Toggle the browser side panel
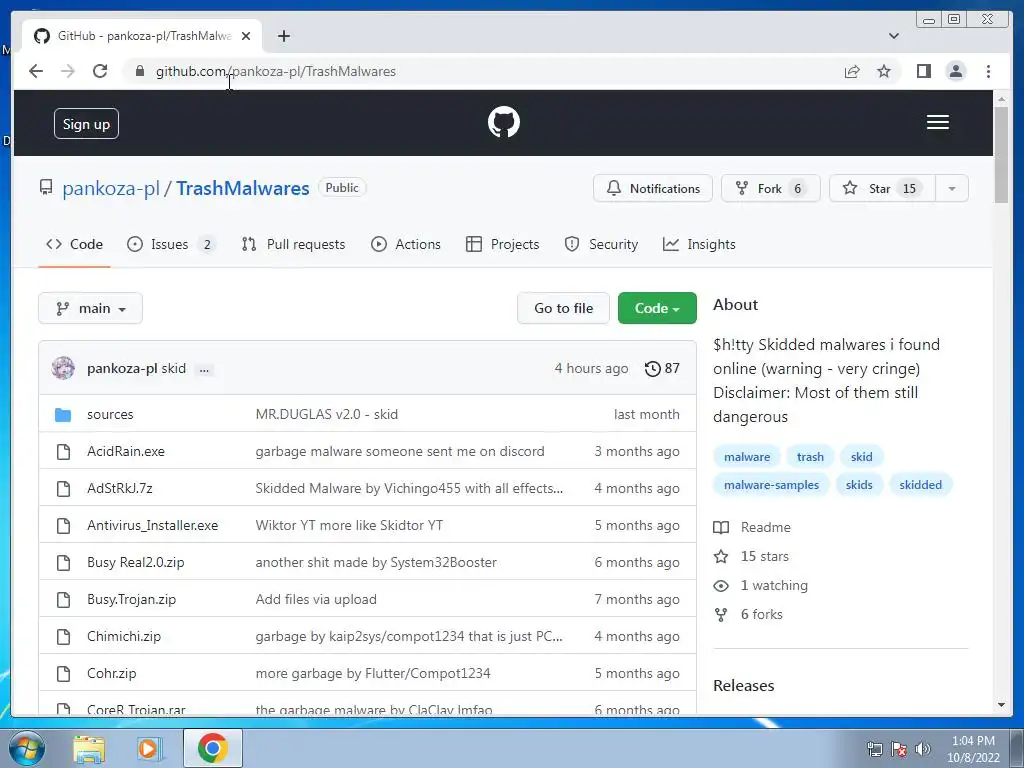Screen dimensions: 1024x768 tap(923, 71)
